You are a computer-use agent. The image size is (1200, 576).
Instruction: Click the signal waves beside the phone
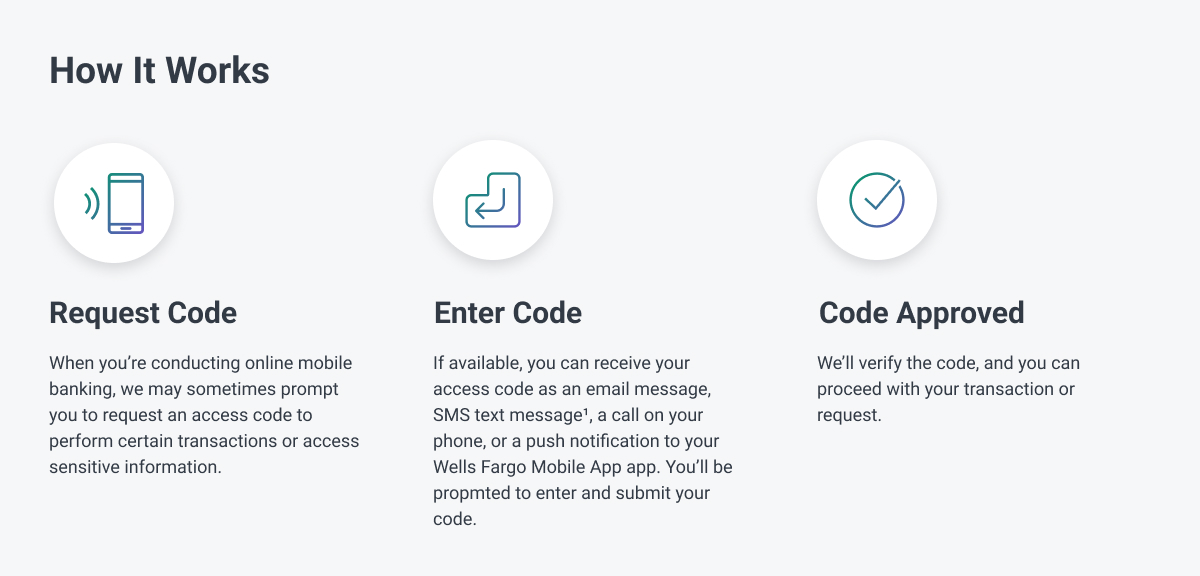point(92,204)
